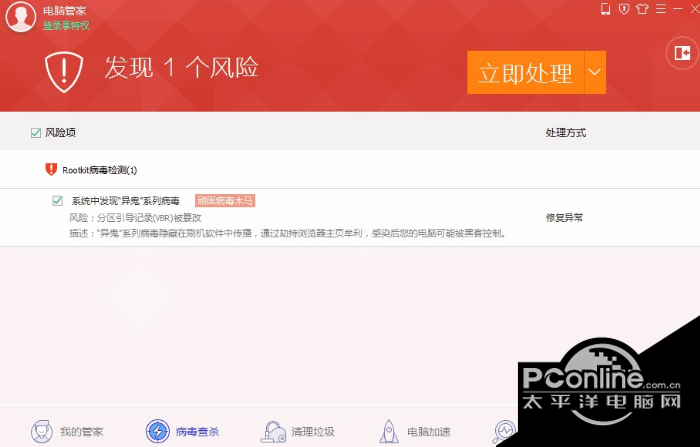Click the magnifier pulse icon in bottom bar
Screen dimensions: 700x447
pyautogui.click(x=504, y=431)
